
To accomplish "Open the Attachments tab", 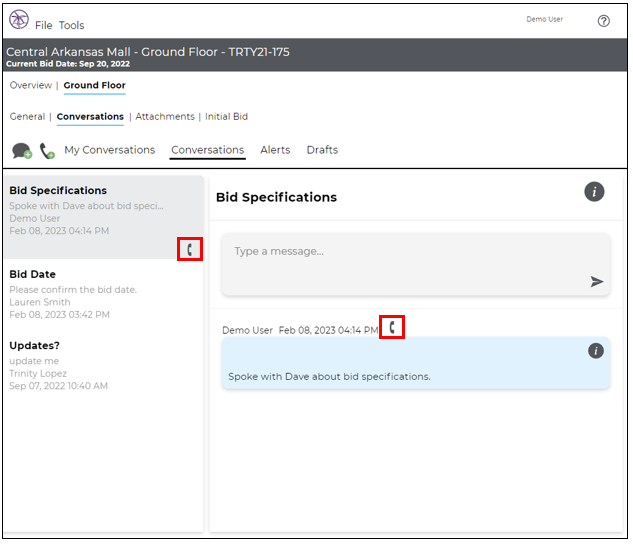I will click(x=165, y=117).
